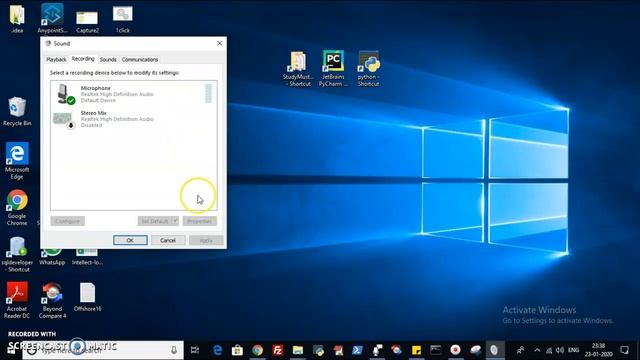Launch Google Chrome desktop shortcut
This screenshot has width=640, height=360.
[x=17, y=207]
